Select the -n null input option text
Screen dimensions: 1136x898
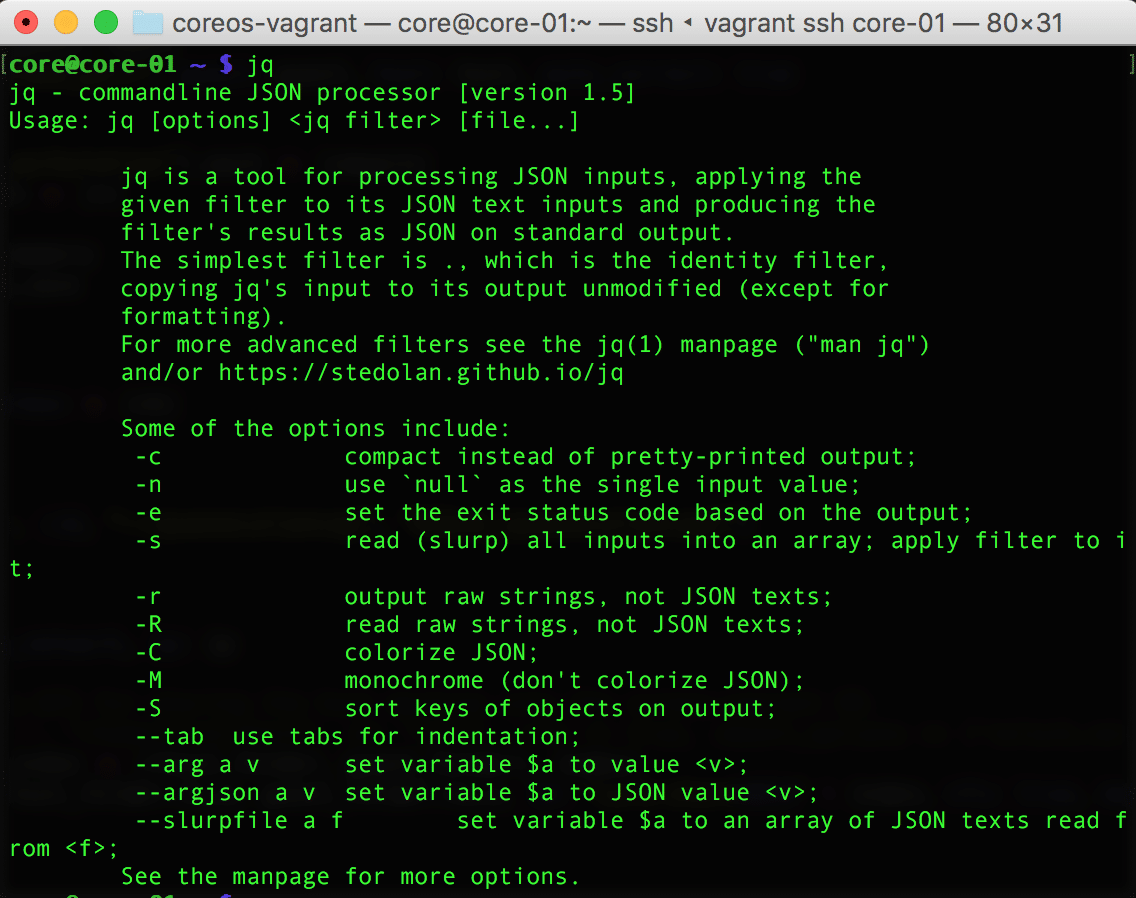click(x=149, y=485)
